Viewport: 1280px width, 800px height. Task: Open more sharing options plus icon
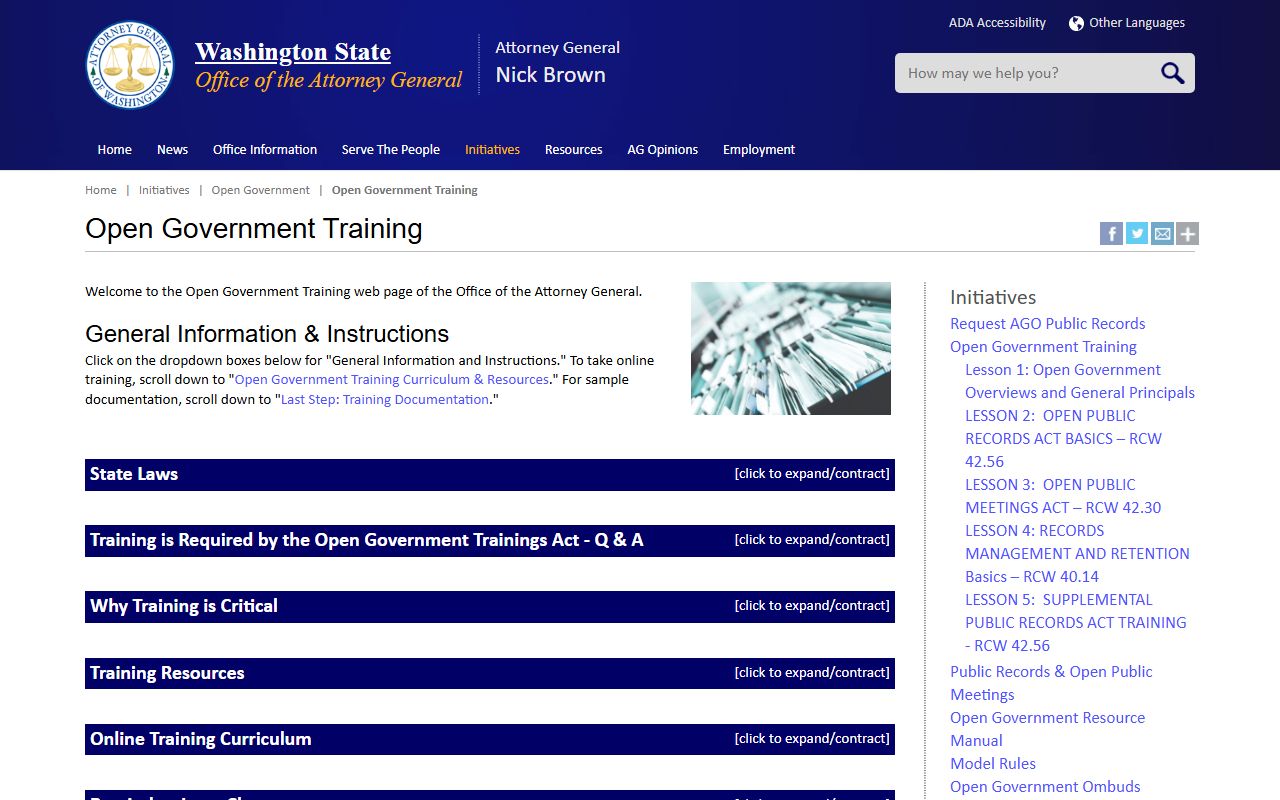coord(1187,234)
